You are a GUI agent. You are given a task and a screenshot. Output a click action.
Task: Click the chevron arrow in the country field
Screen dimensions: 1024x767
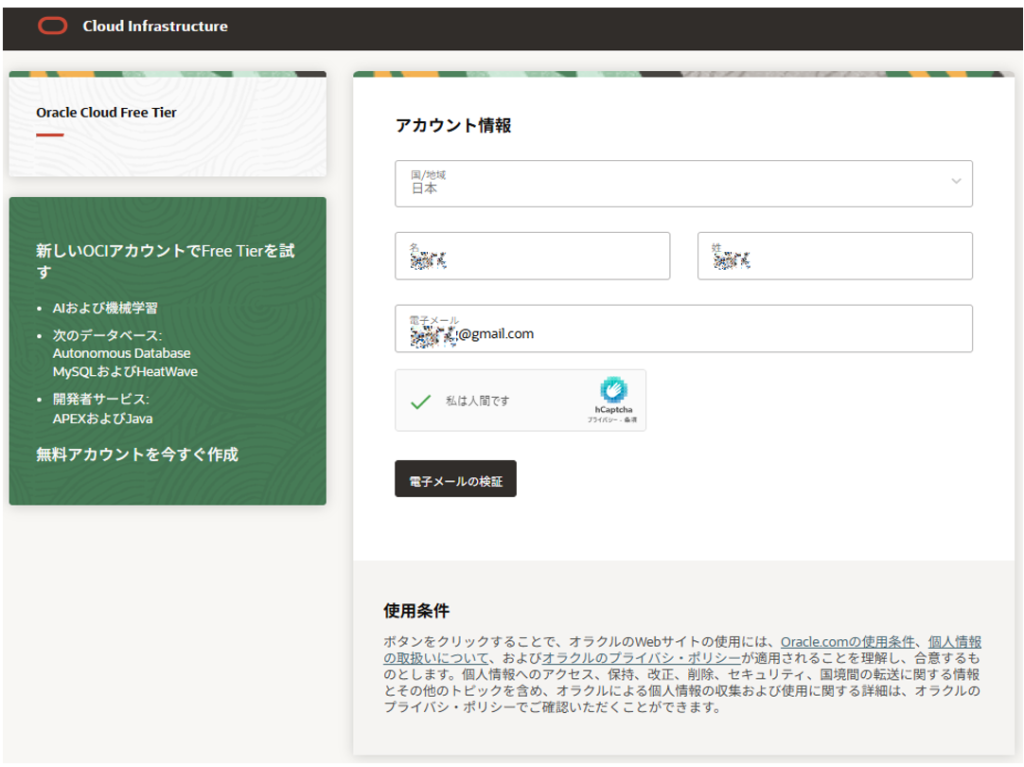[x=956, y=182]
